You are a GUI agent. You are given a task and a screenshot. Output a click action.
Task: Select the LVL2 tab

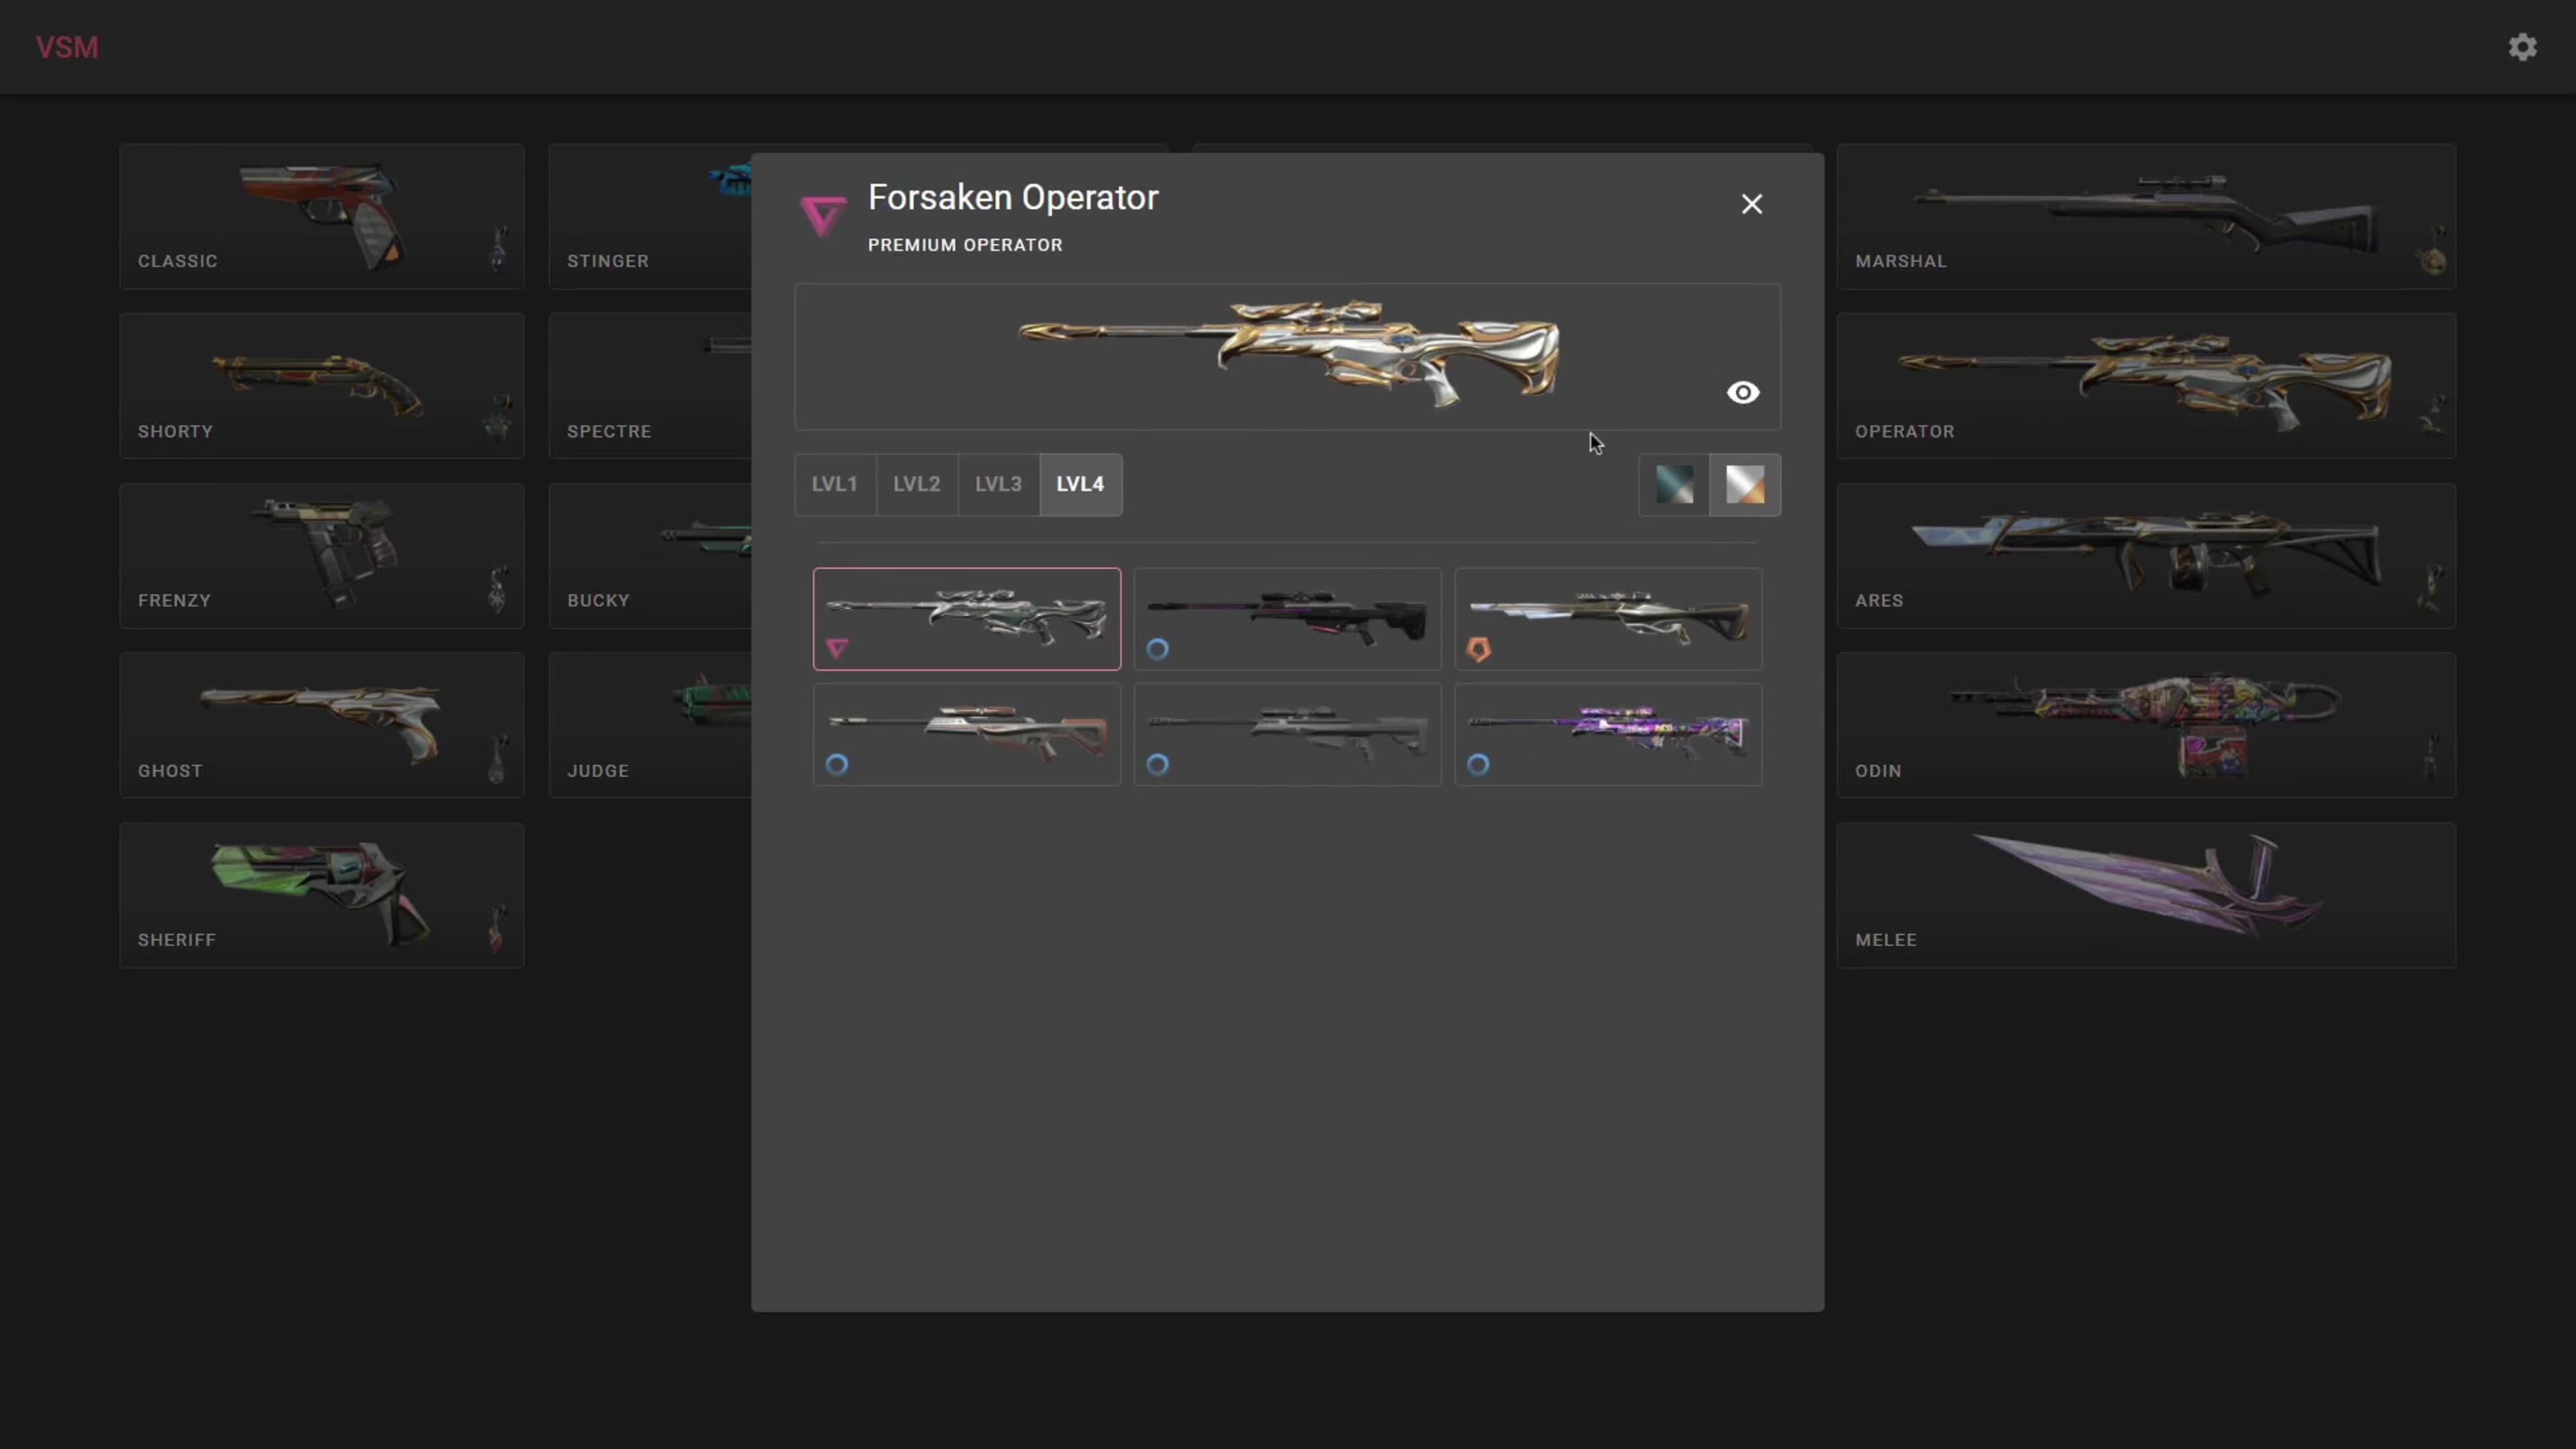[x=917, y=484]
